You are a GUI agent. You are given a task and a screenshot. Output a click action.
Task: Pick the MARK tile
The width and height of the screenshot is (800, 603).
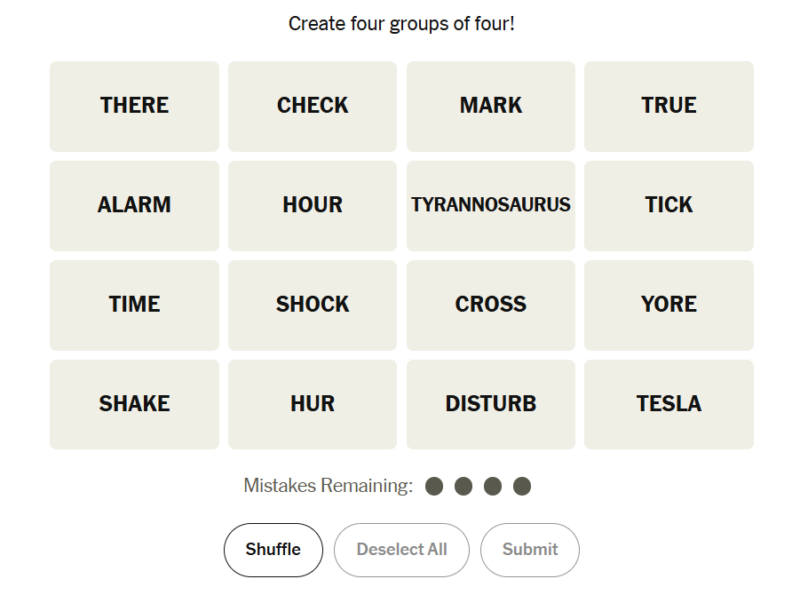pos(490,106)
